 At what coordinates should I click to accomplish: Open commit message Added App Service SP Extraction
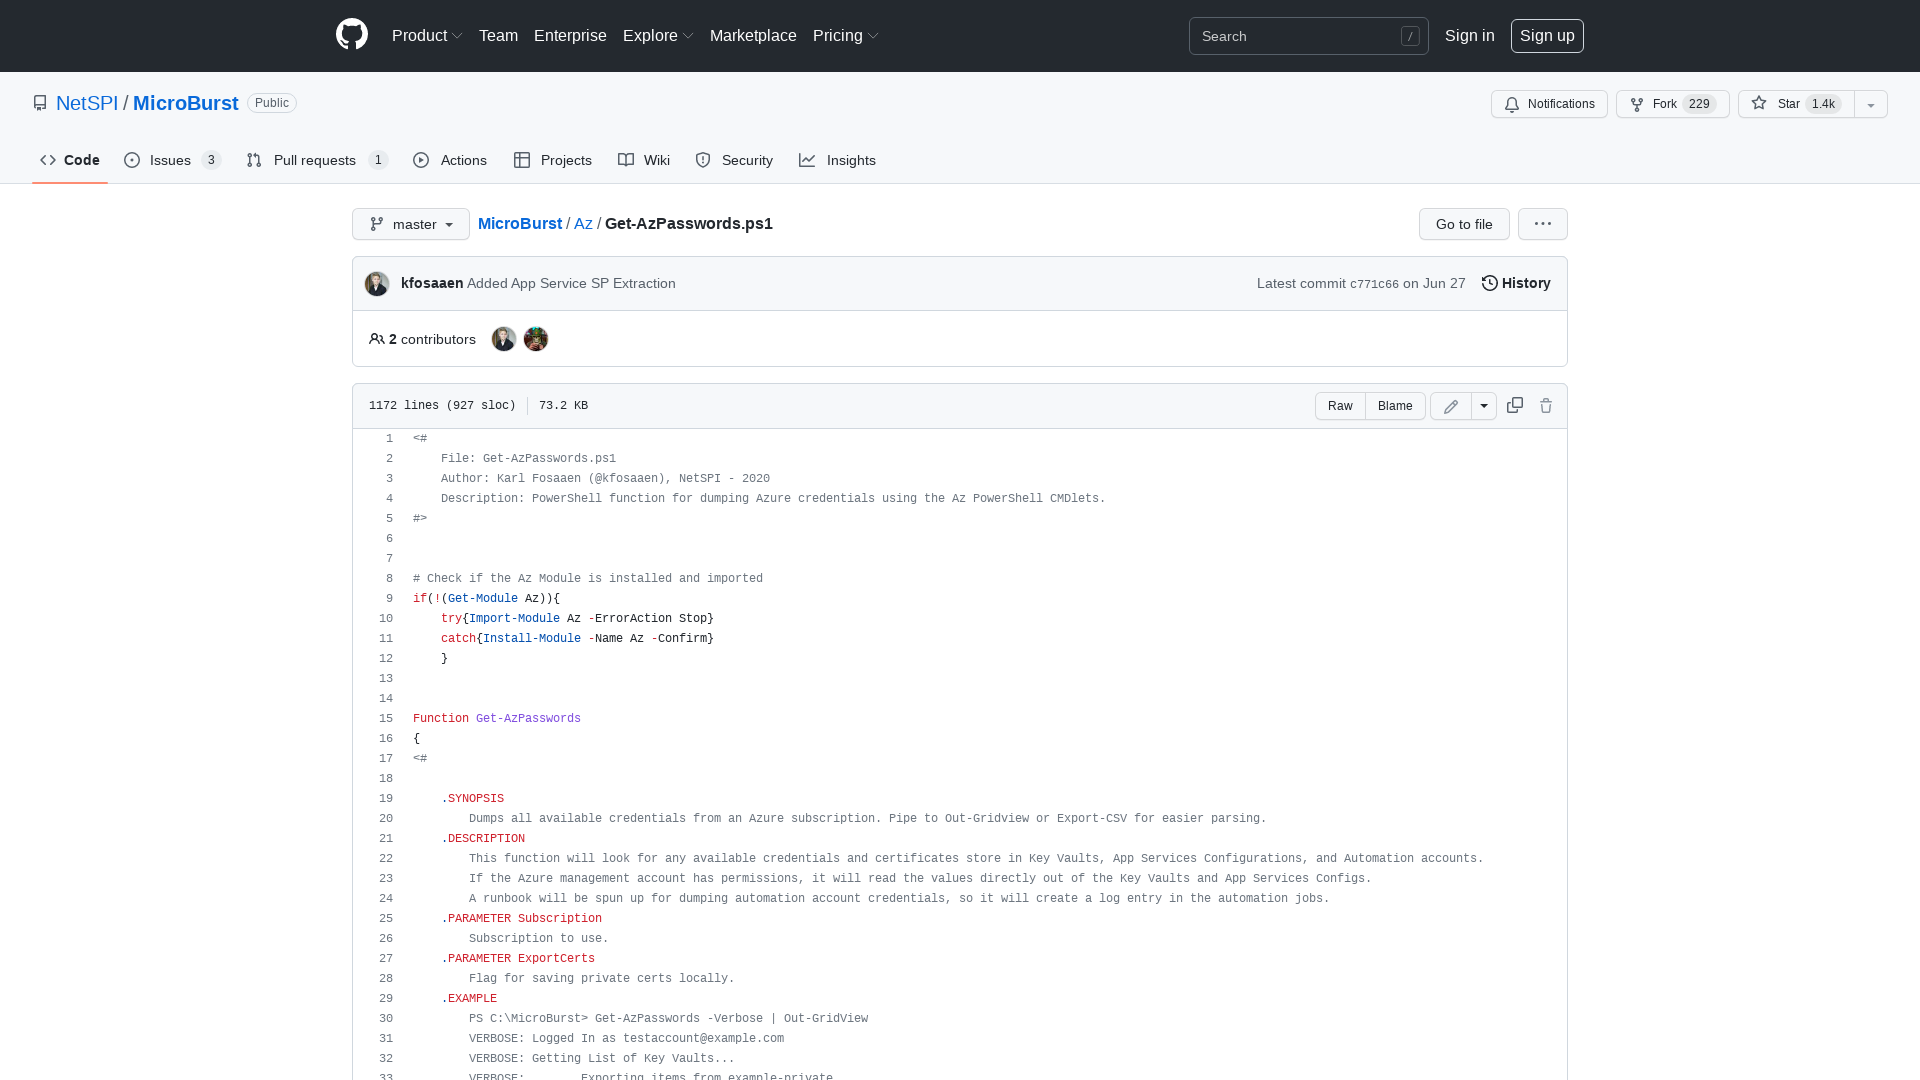coord(571,283)
